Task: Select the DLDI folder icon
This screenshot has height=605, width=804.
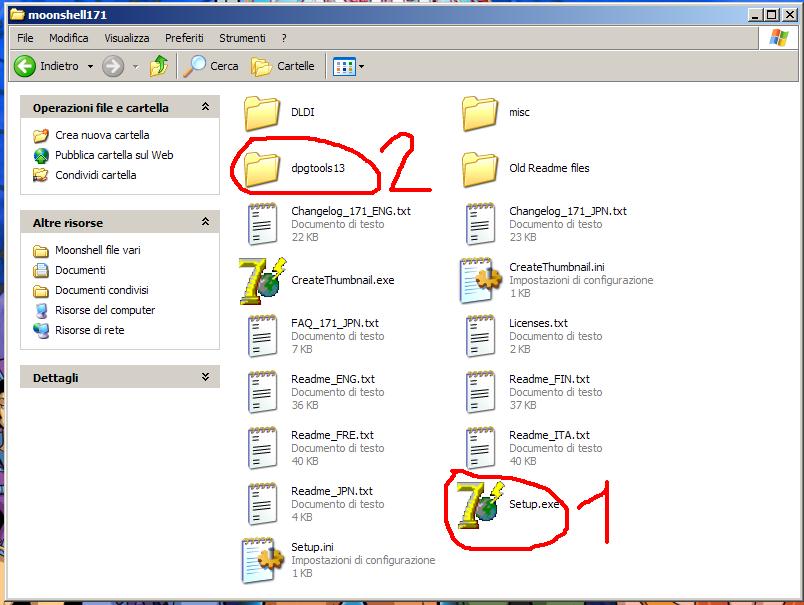Action: [262, 113]
